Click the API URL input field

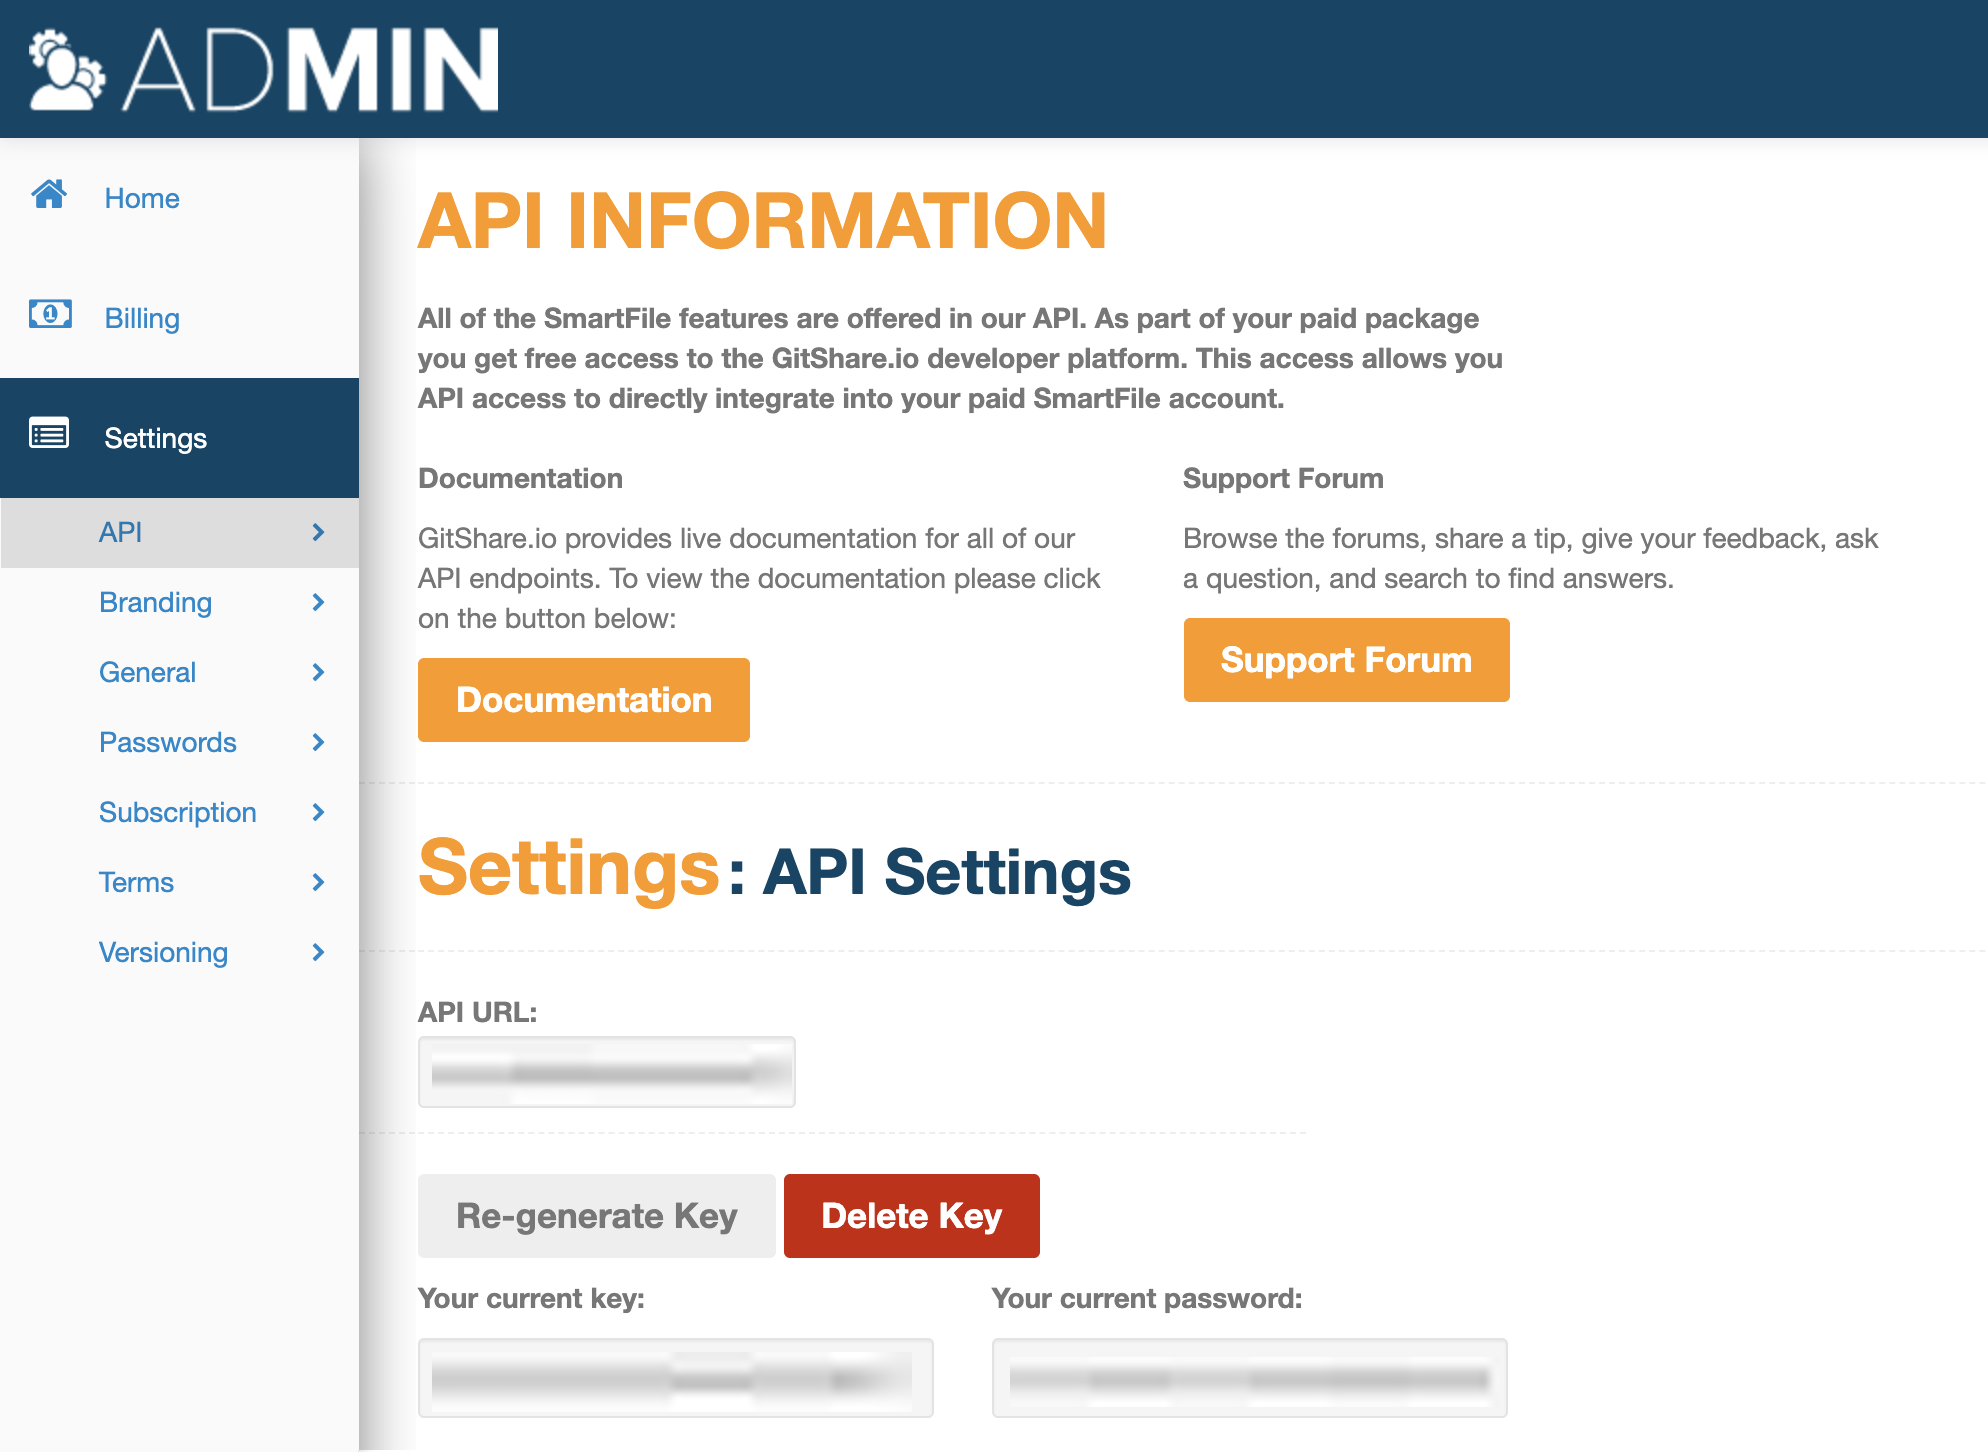coord(607,1072)
